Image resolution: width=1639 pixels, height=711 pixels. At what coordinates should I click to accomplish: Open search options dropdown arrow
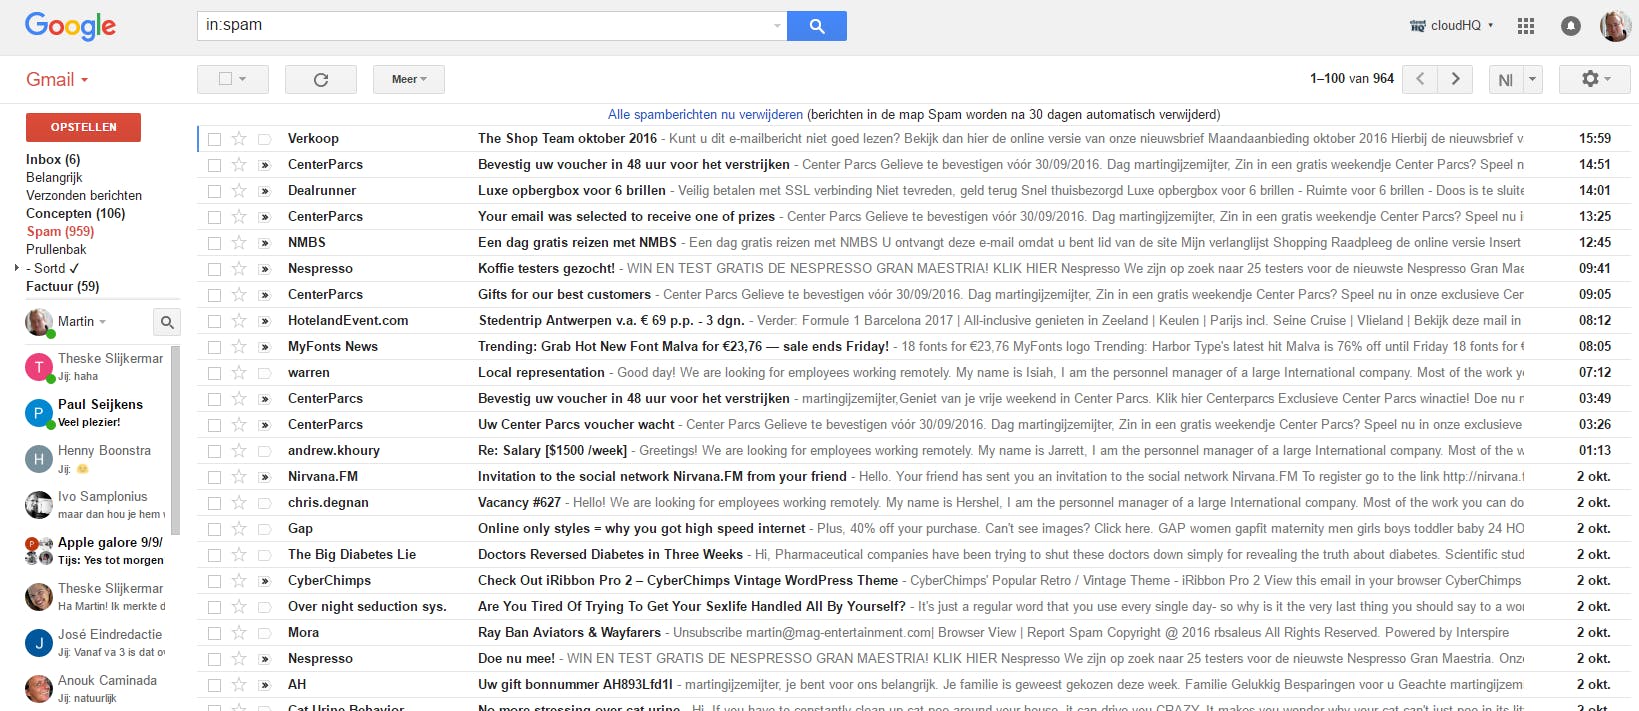(778, 26)
